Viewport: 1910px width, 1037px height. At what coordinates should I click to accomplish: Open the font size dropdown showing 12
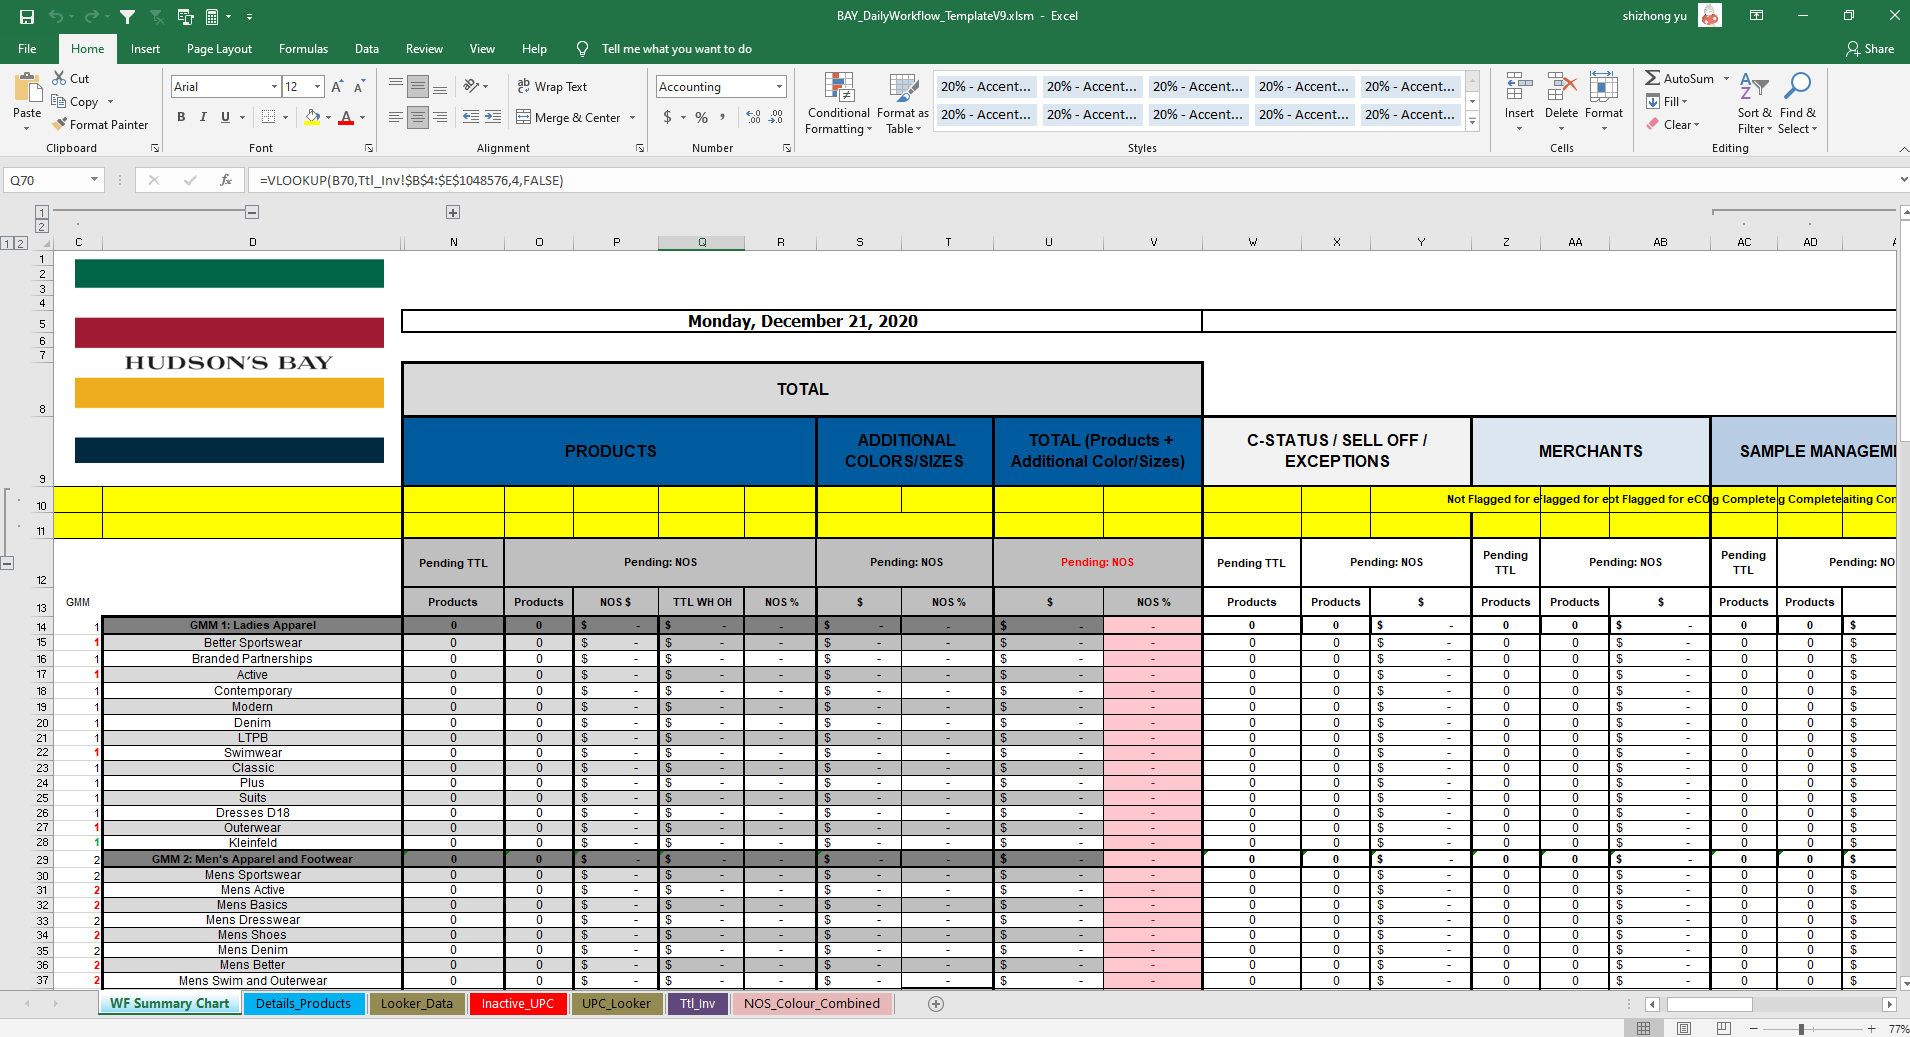coord(317,87)
